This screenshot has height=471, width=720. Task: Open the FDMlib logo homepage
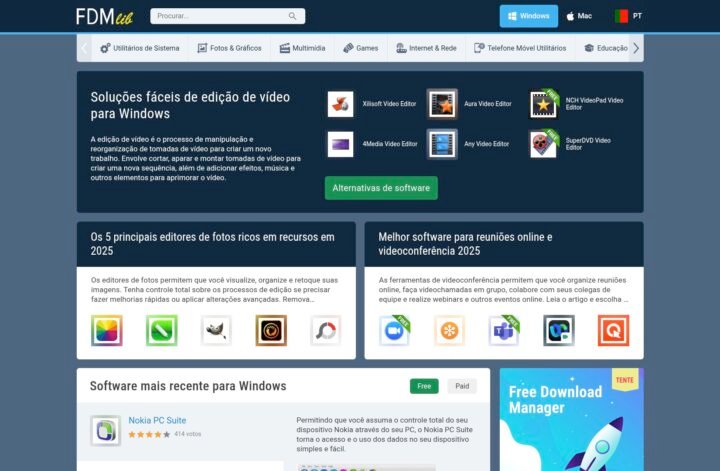coord(105,17)
